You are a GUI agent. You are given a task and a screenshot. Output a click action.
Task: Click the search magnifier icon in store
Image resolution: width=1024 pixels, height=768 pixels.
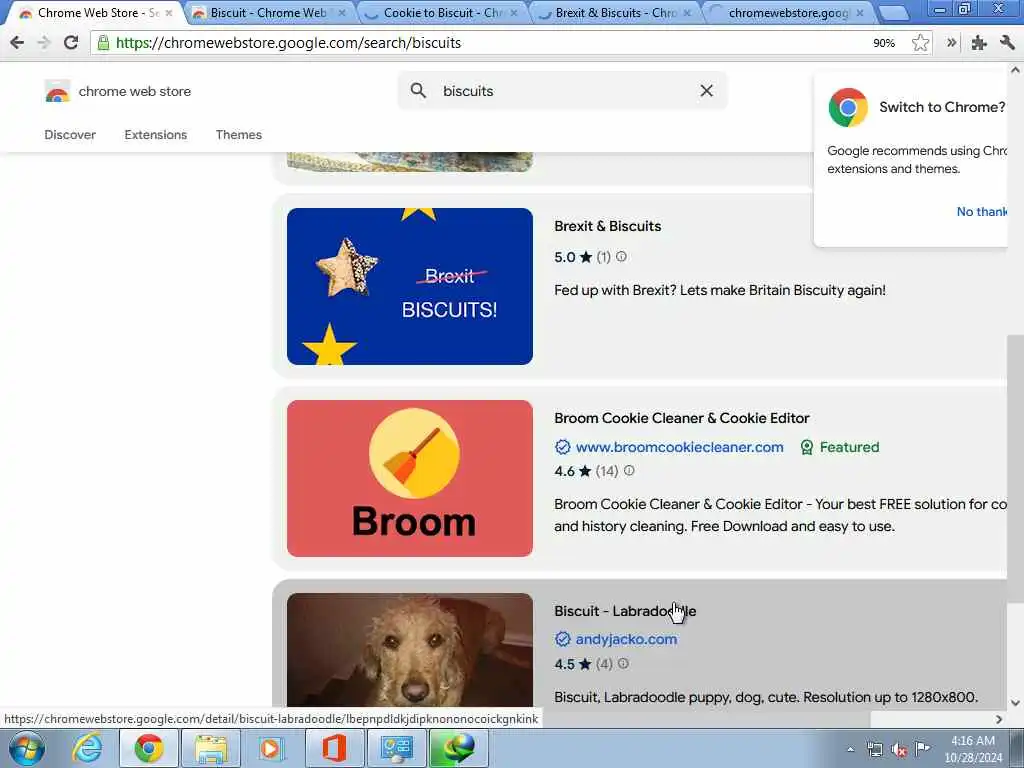coord(418,91)
